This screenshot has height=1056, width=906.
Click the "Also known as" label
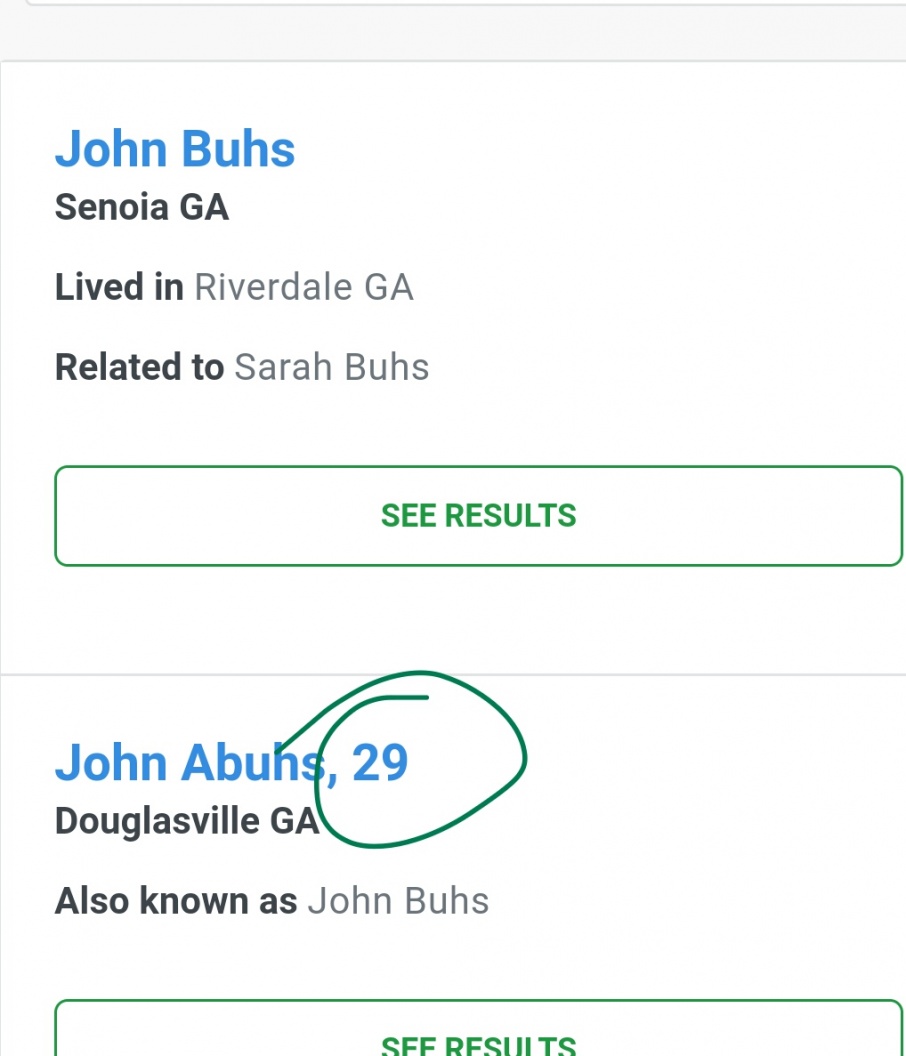[176, 900]
